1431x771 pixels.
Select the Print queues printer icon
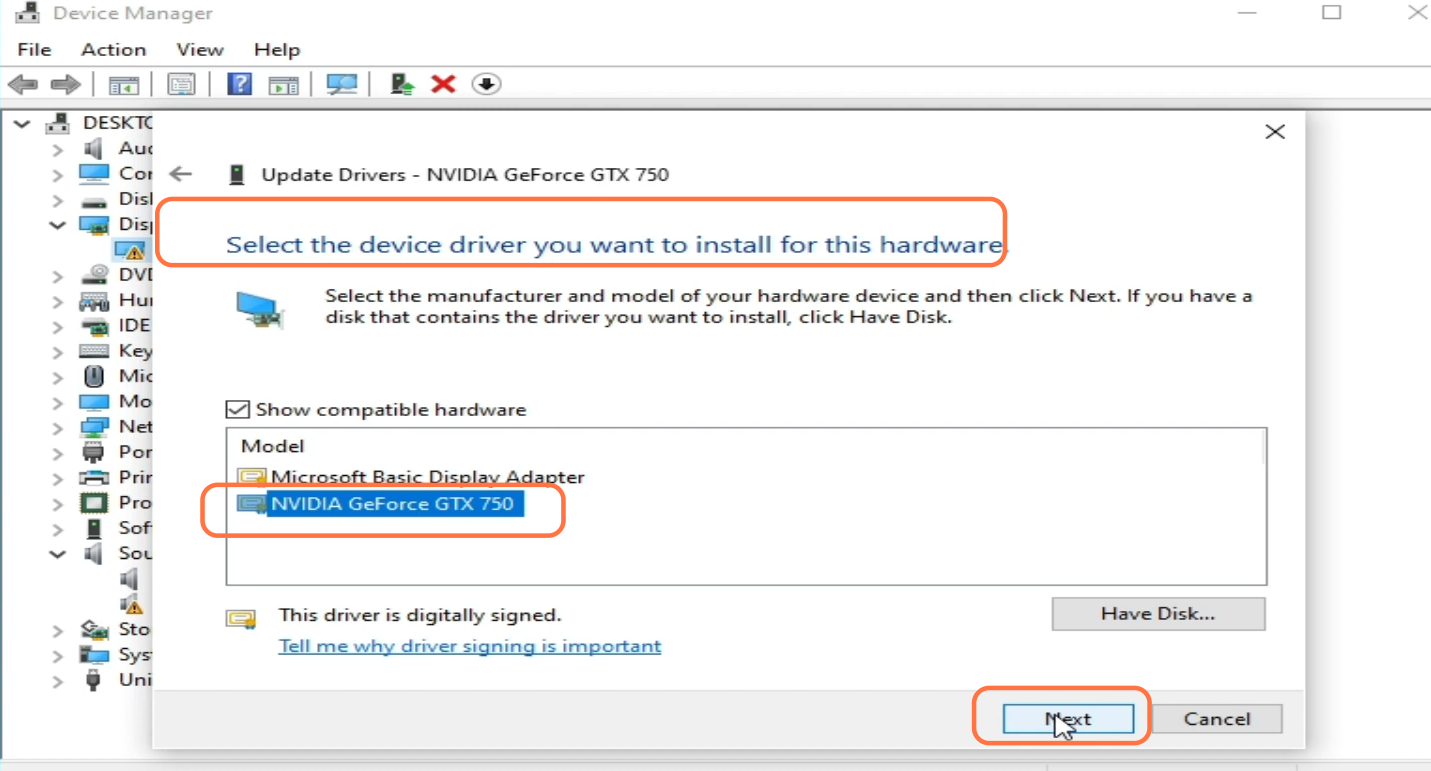point(94,477)
